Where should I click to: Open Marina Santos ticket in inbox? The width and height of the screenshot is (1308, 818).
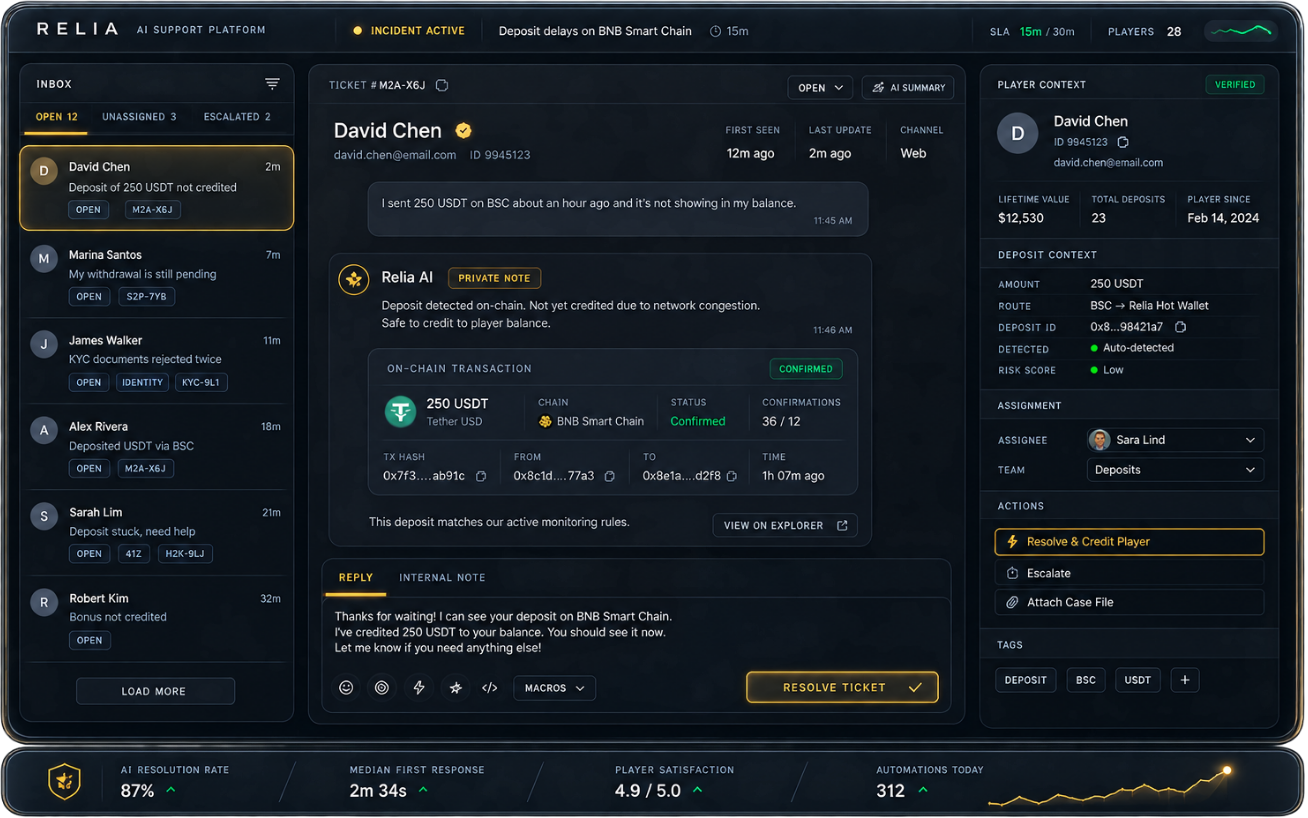click(157, 275)
